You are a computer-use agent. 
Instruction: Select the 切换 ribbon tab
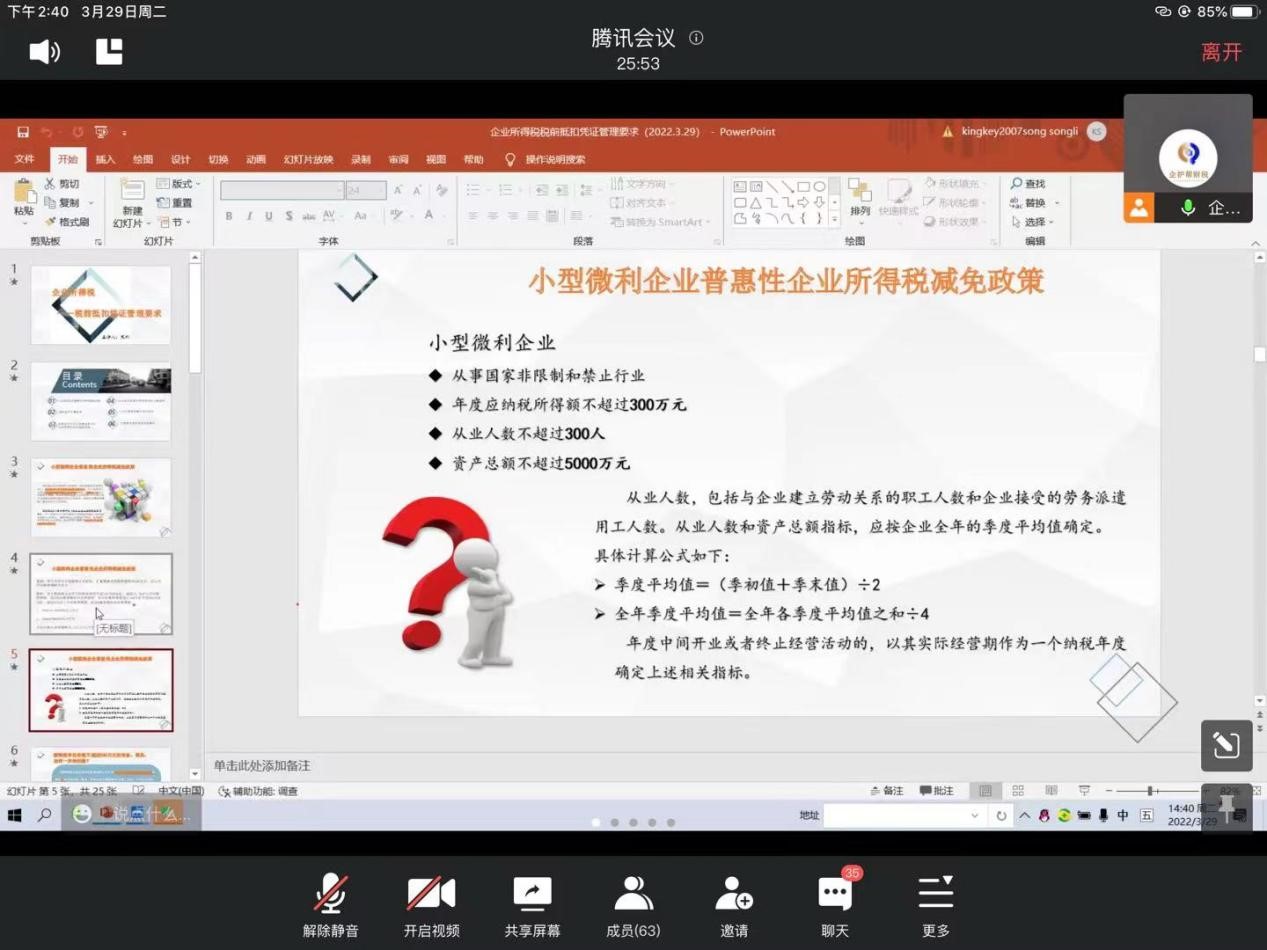pyautogui.click(x=218, y=159)
